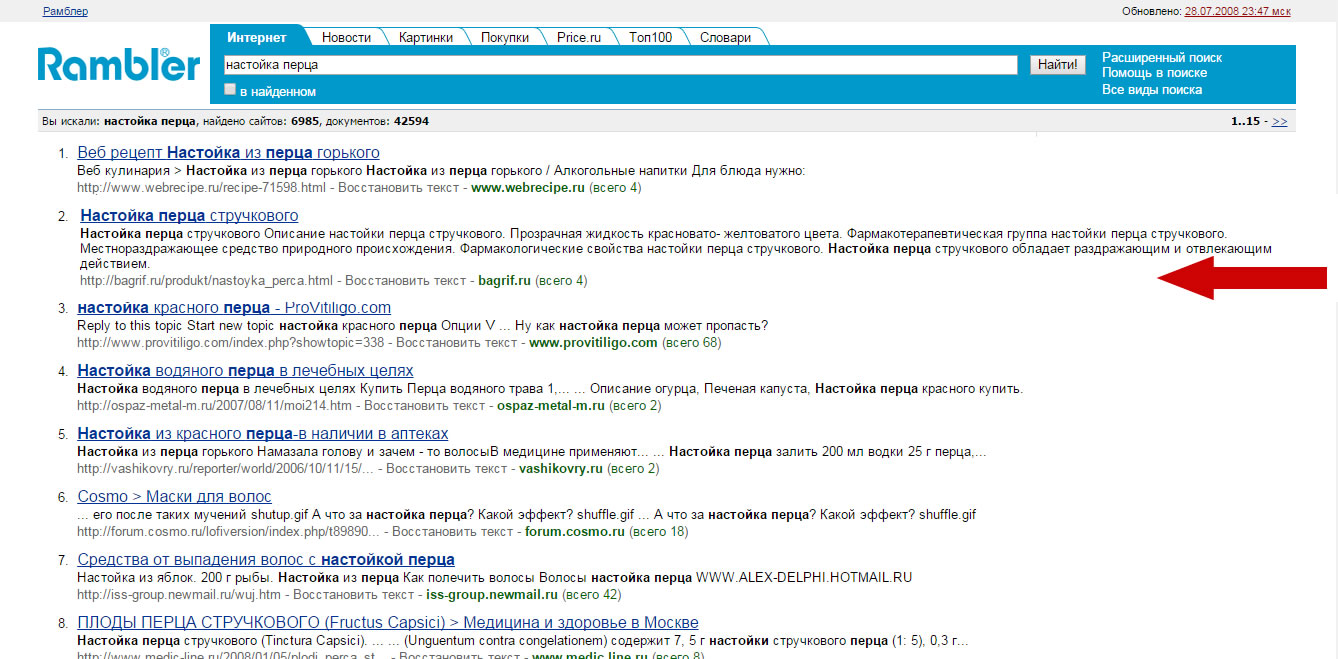Click the (всего 18) count for forum.cosmo.ru
Viewport: 1338px width, 659px height.
(659, 531)
